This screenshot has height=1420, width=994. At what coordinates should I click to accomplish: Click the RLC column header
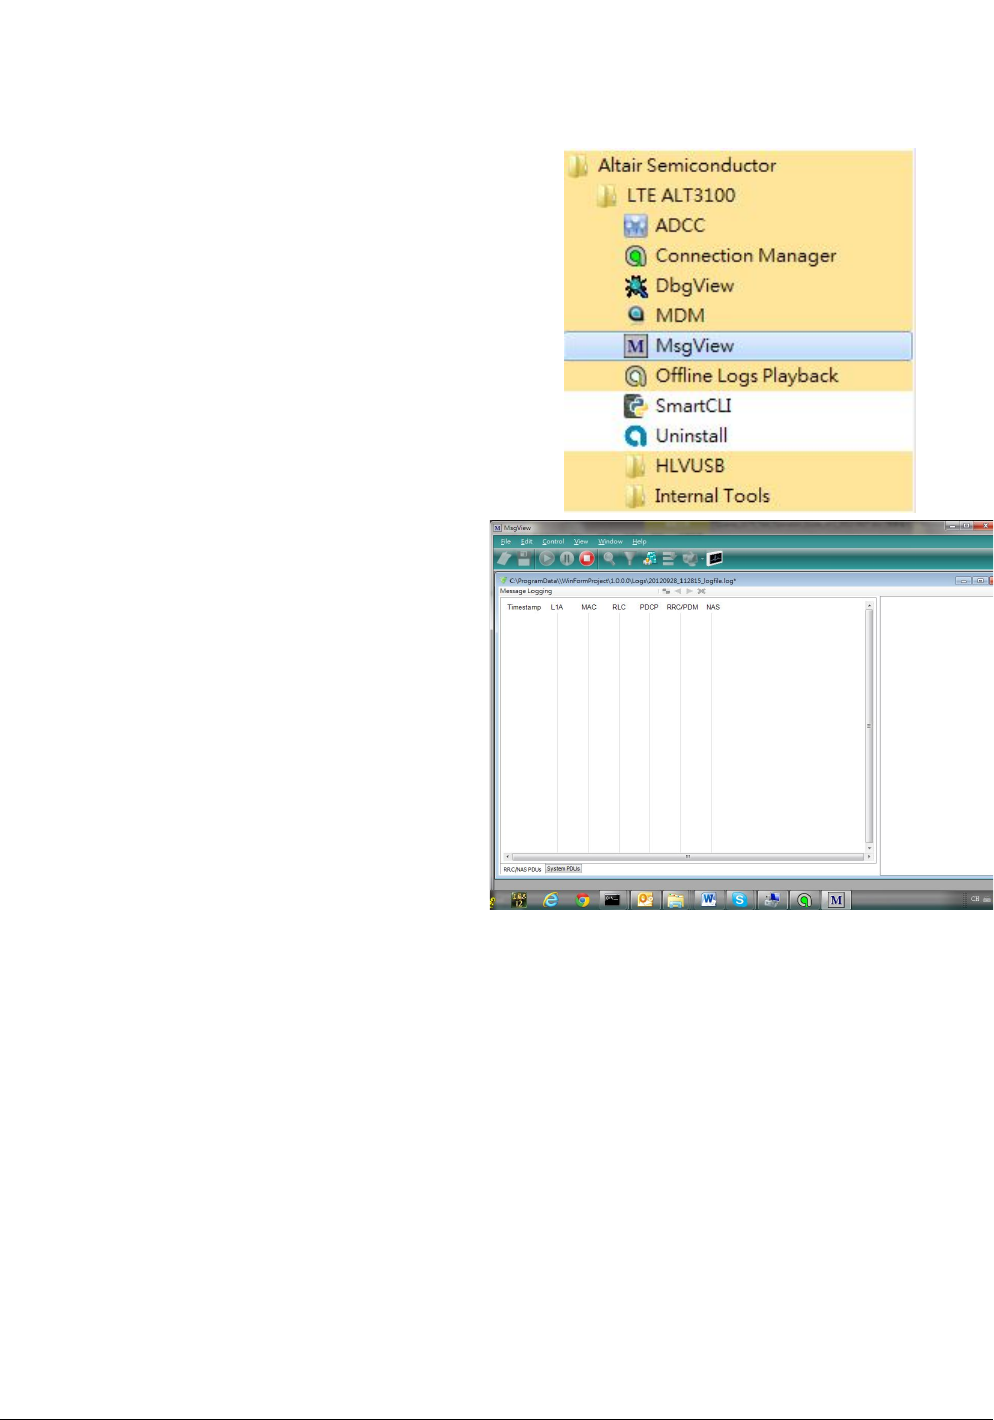pos(619,607)
